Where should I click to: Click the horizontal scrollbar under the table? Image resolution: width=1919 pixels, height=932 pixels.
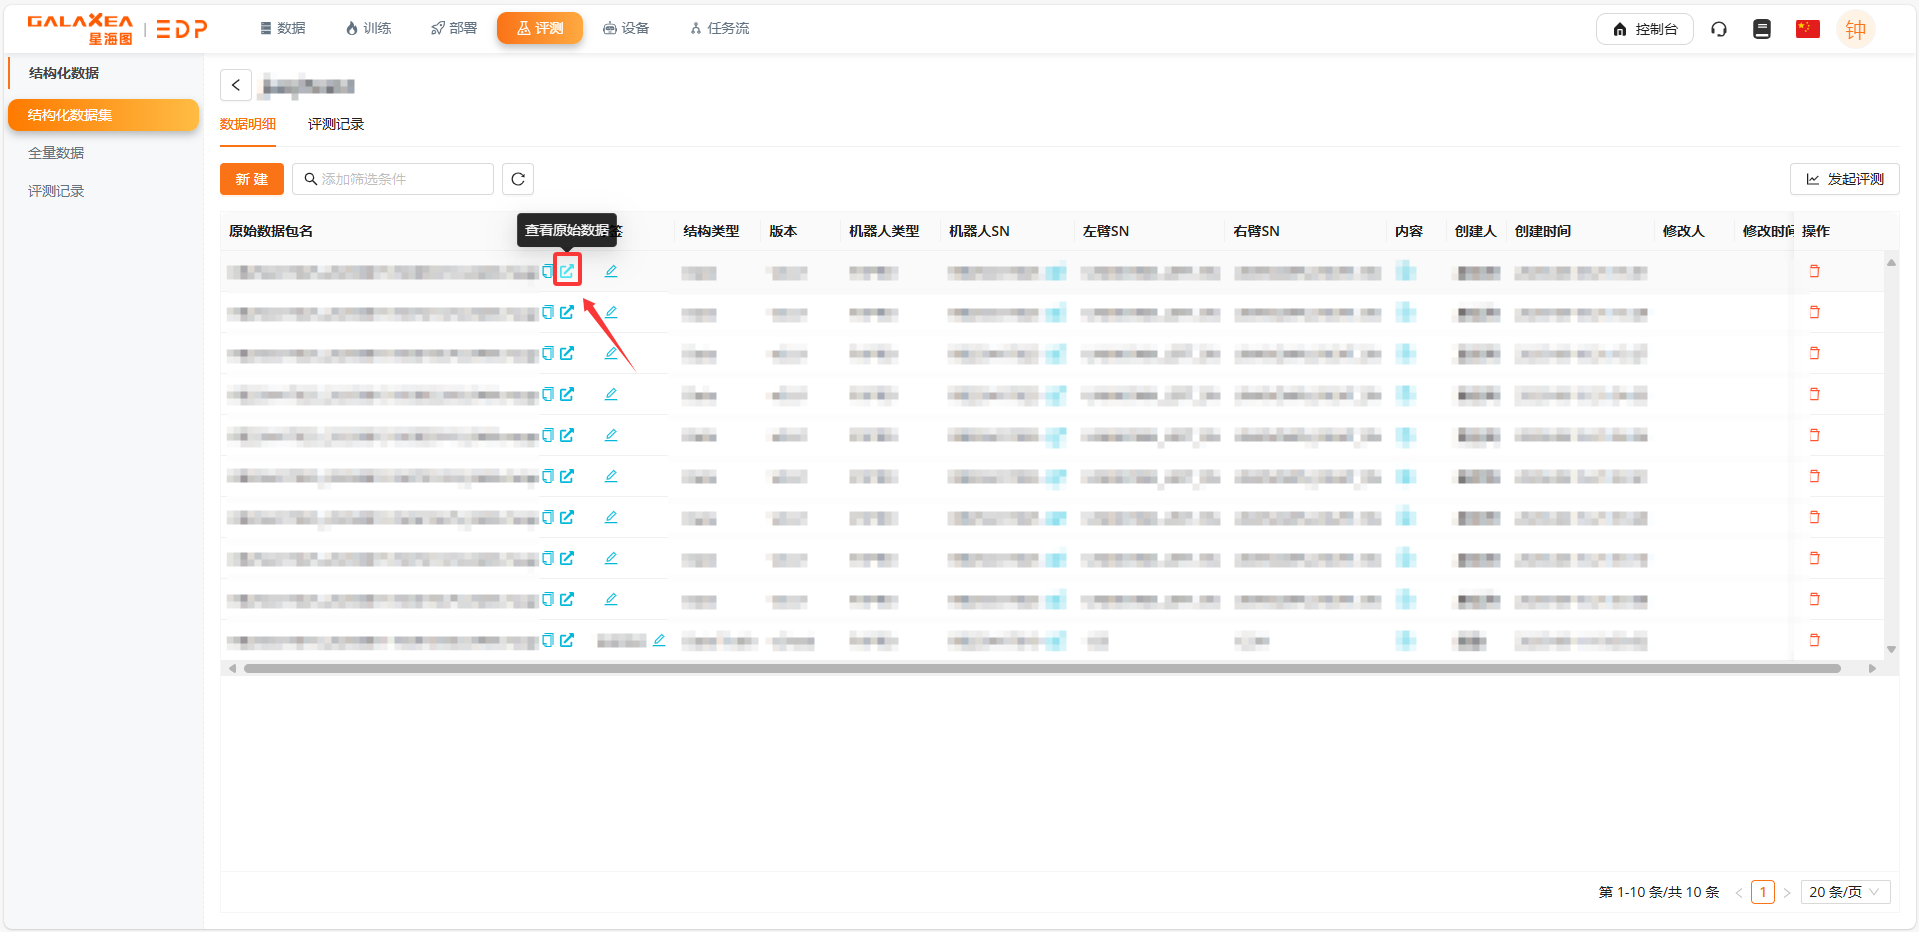click(1040, 668)
